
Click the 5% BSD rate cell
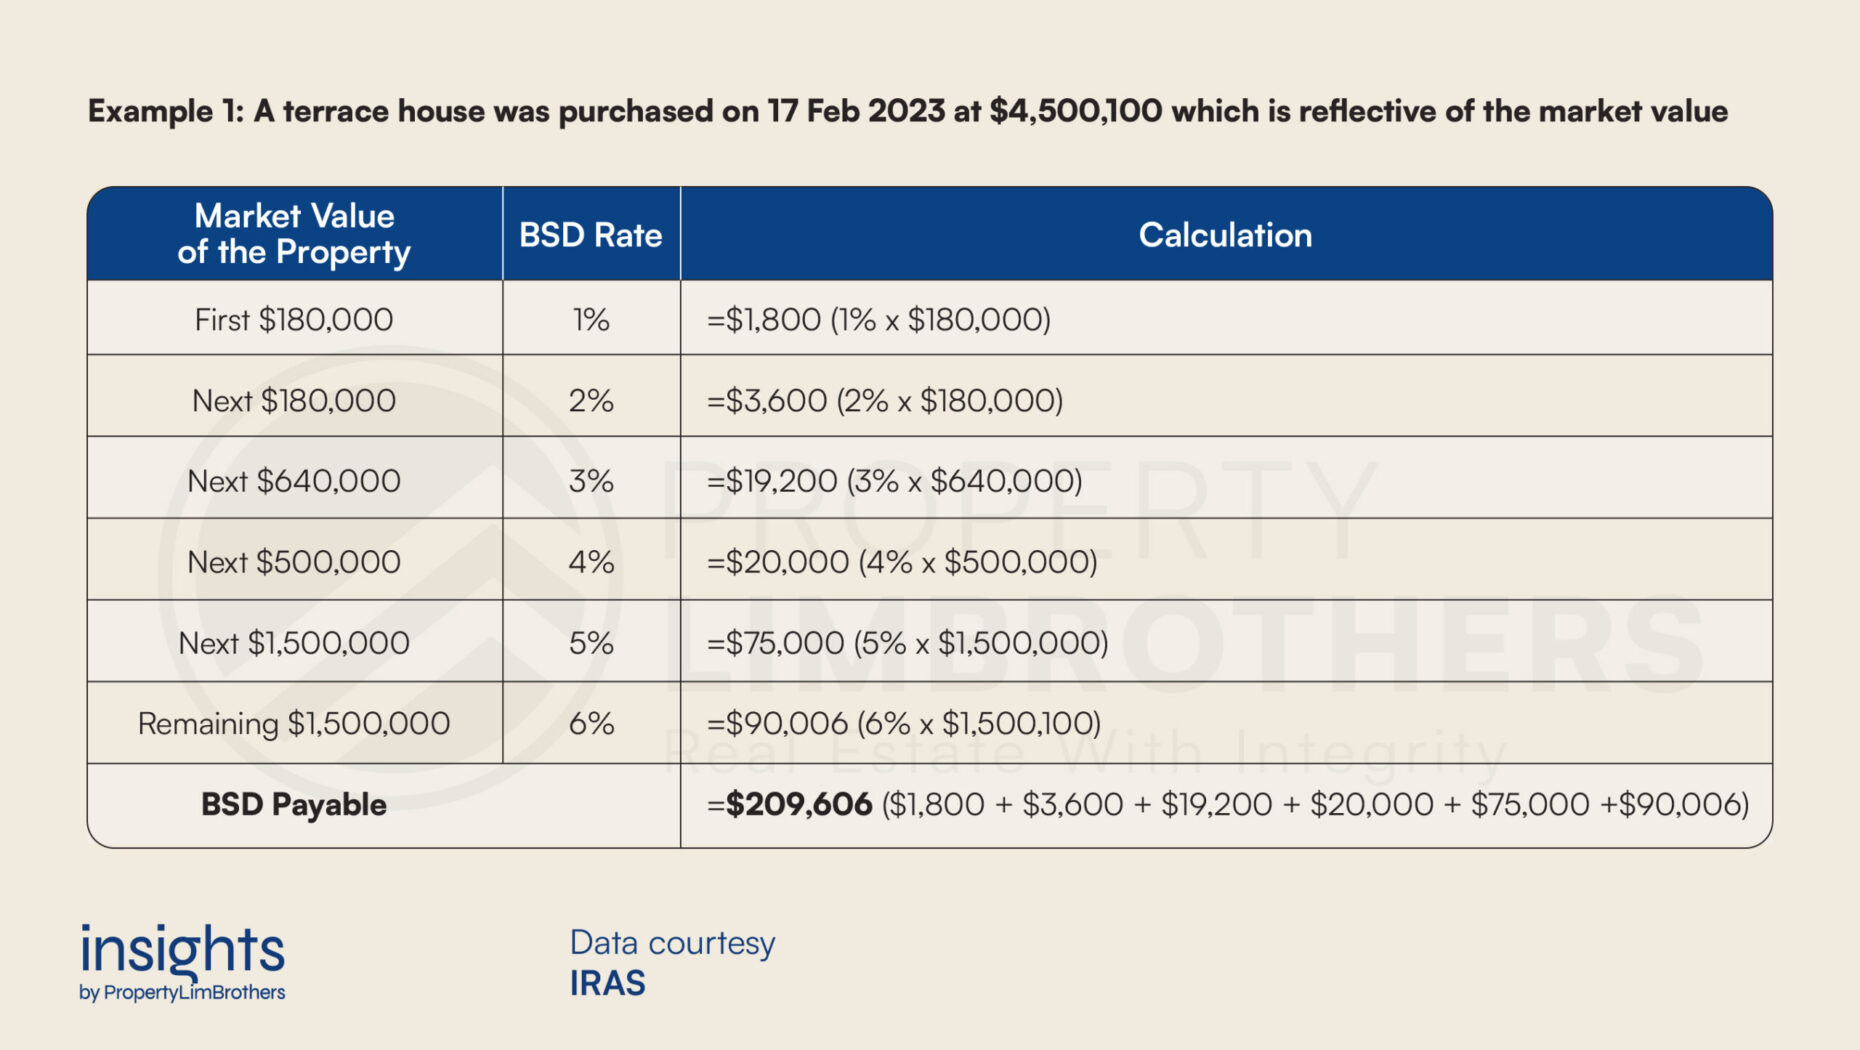591,643
